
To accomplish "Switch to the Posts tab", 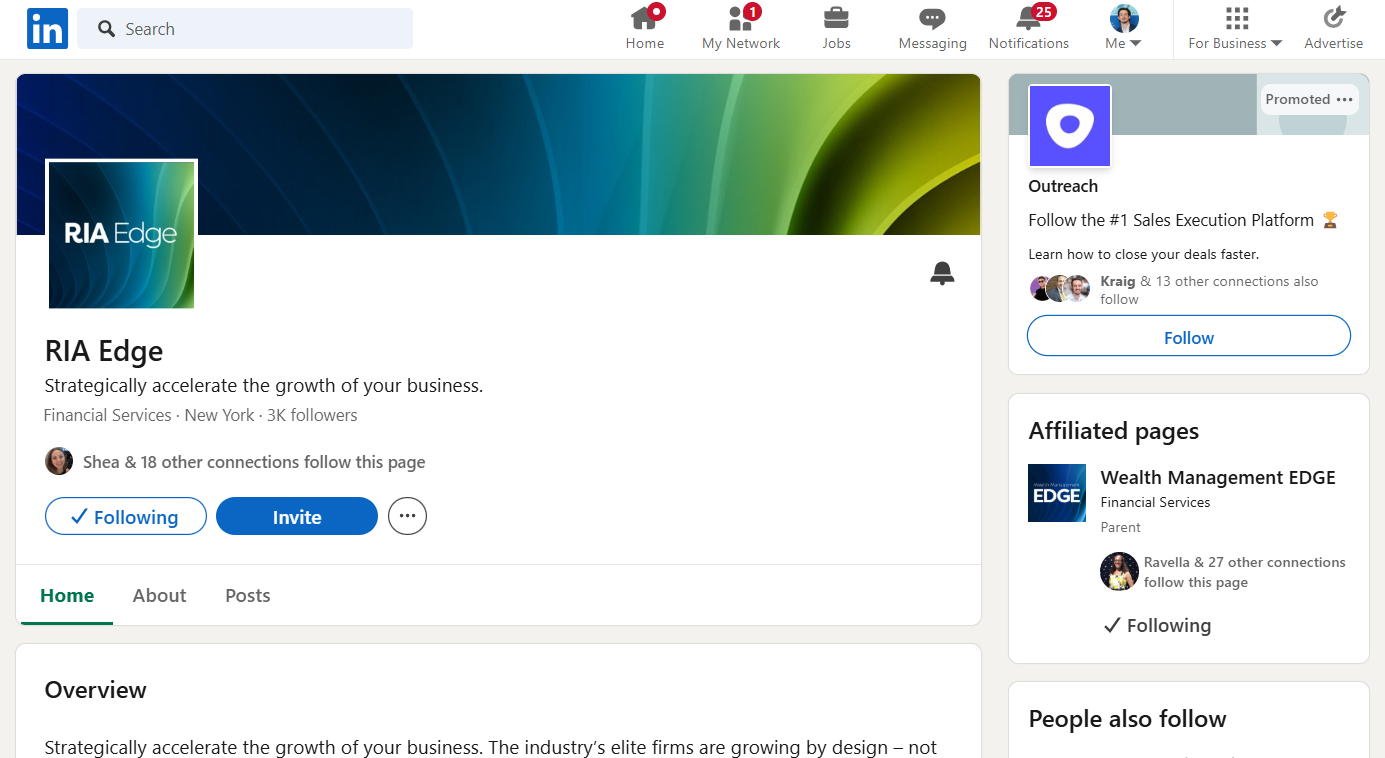I will click(x=248, y=596).
